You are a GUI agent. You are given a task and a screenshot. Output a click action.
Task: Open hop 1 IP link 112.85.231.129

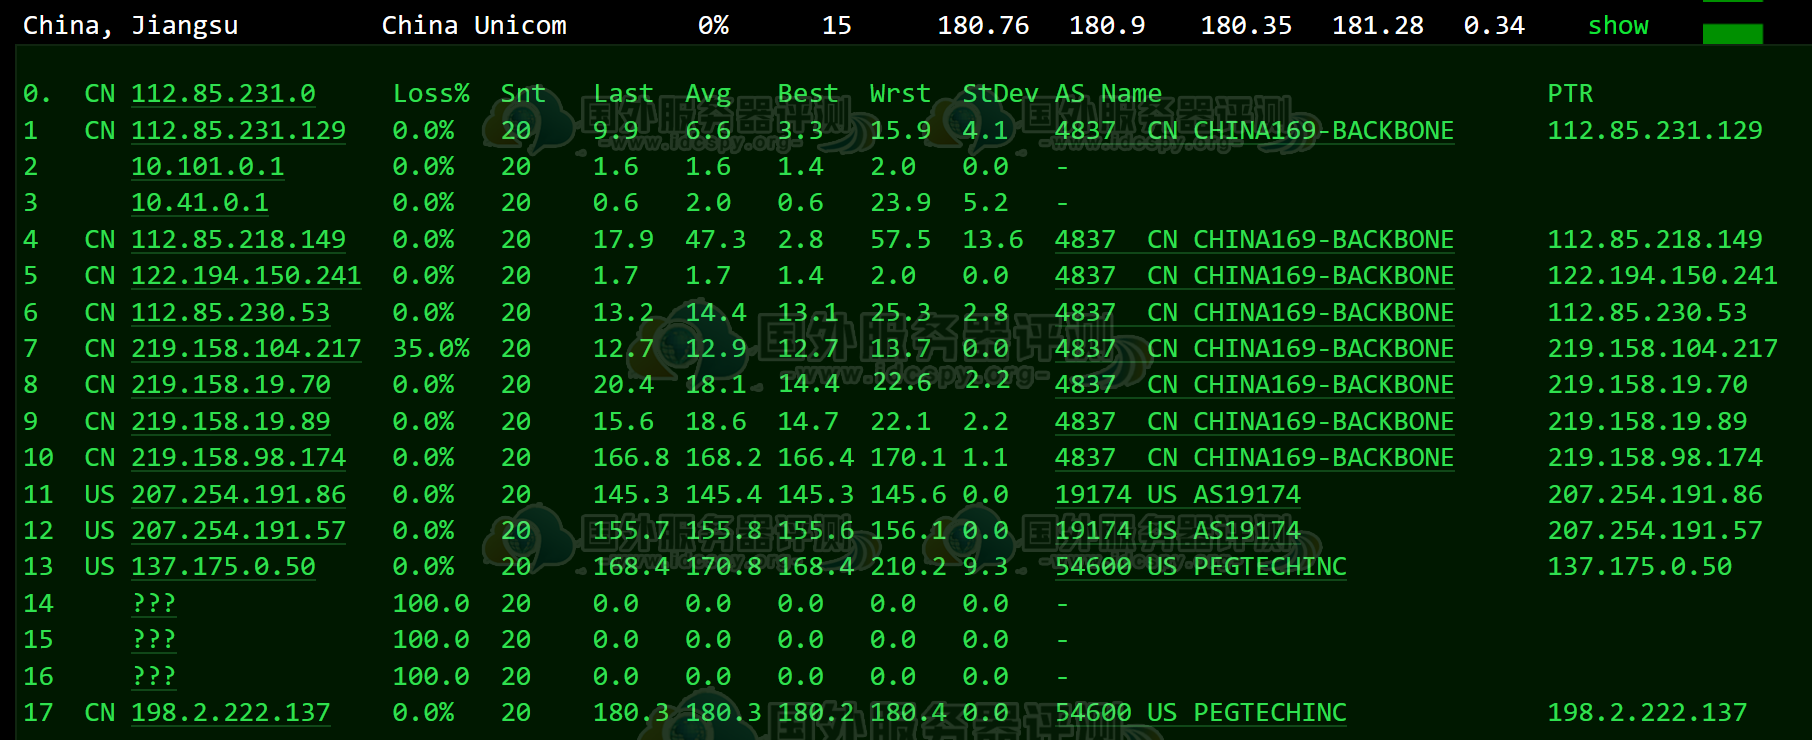238,131
